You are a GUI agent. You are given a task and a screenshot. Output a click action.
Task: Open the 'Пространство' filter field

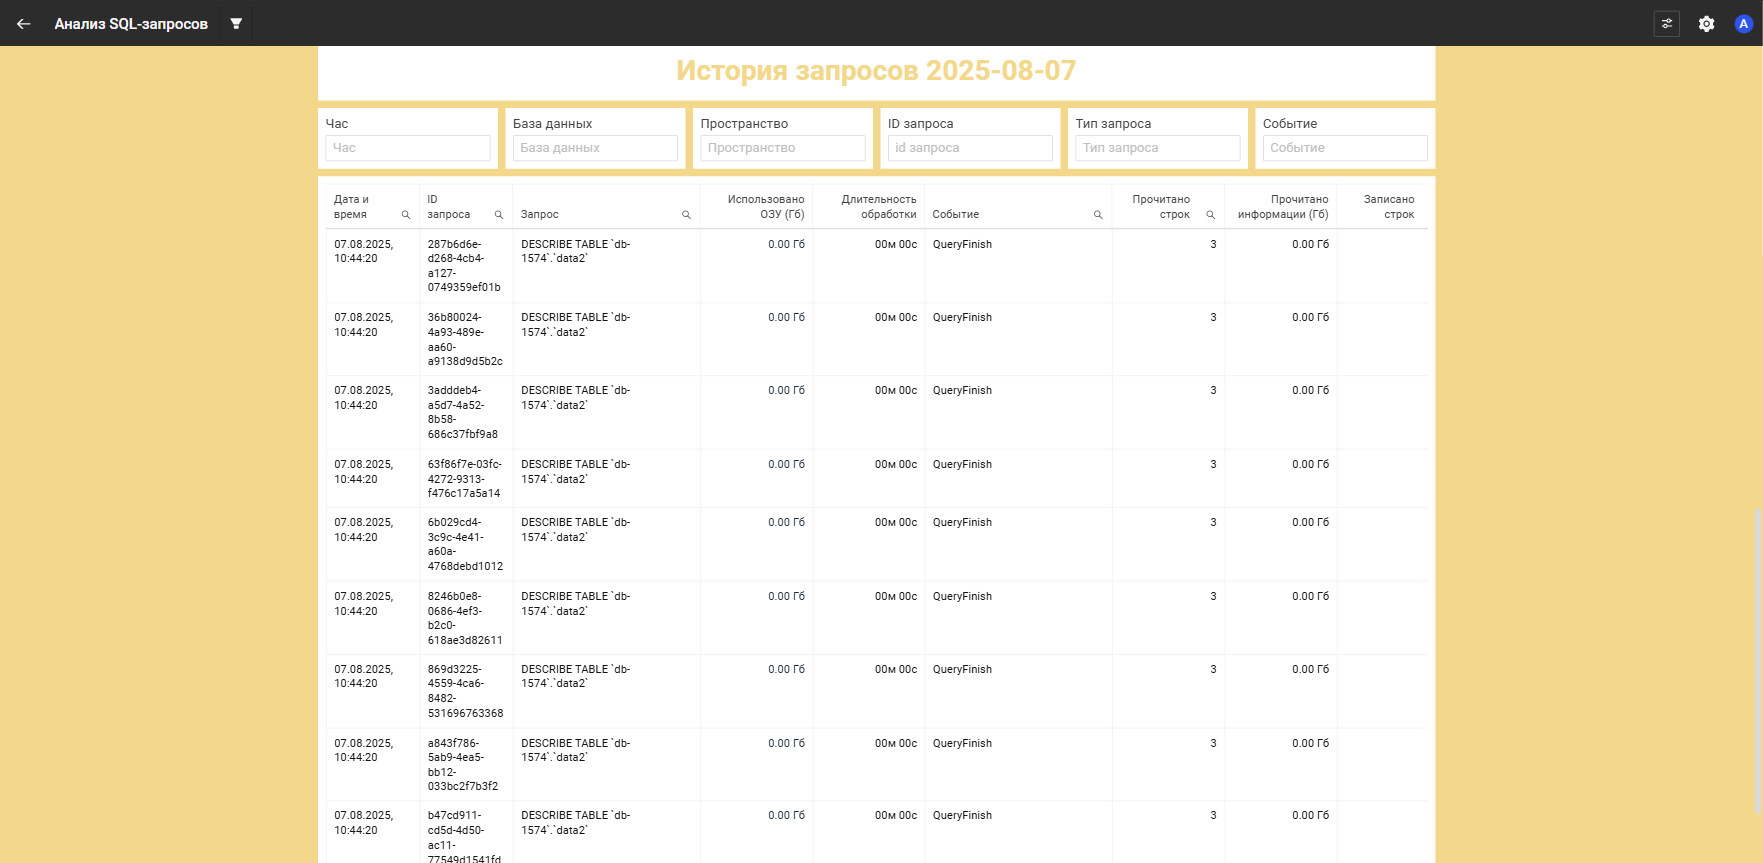point(782,148)
